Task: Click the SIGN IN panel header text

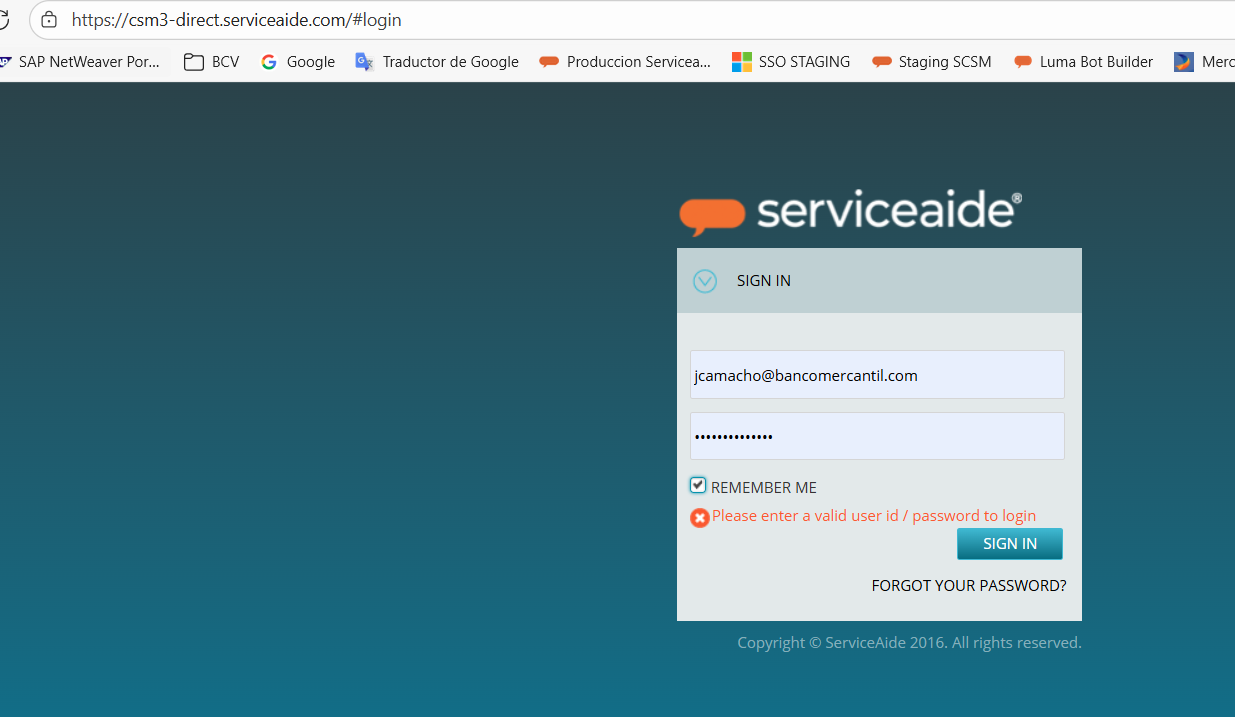Action: [x=764, y=281]
